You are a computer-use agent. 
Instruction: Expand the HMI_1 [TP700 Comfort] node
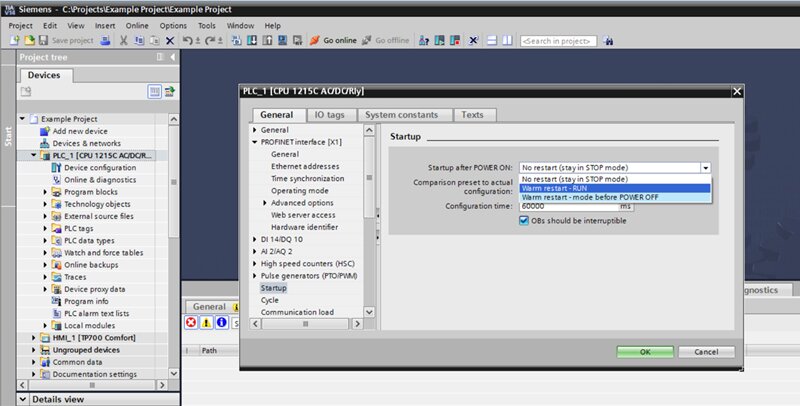tap(34, 338)
